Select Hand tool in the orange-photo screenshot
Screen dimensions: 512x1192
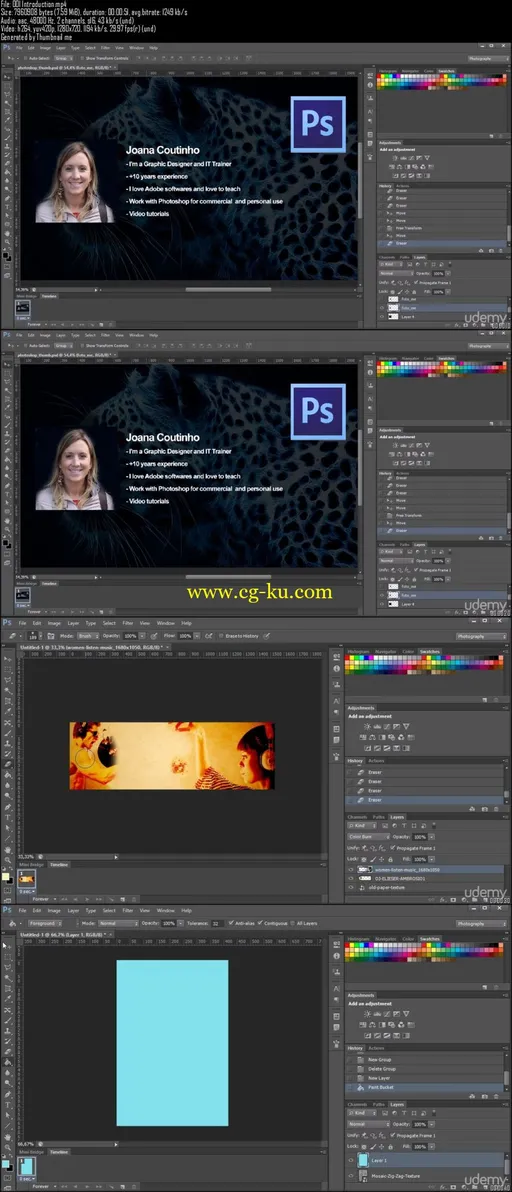click(7, 850)
